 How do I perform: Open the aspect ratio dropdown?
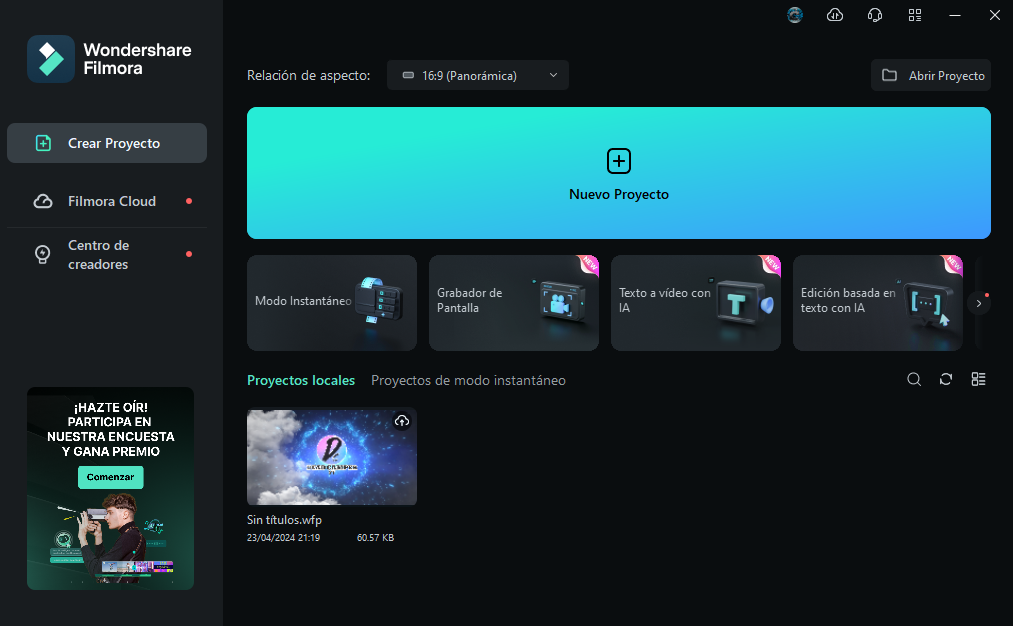click(477, 75)
